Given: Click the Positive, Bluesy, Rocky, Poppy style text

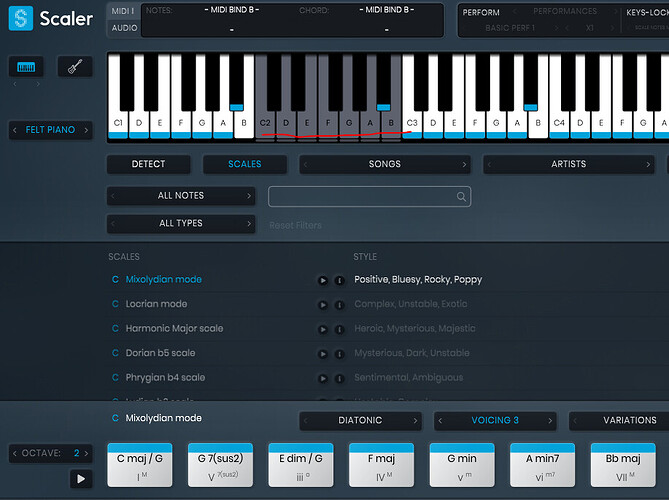Looking at the screenshot, I should (418, 280).
